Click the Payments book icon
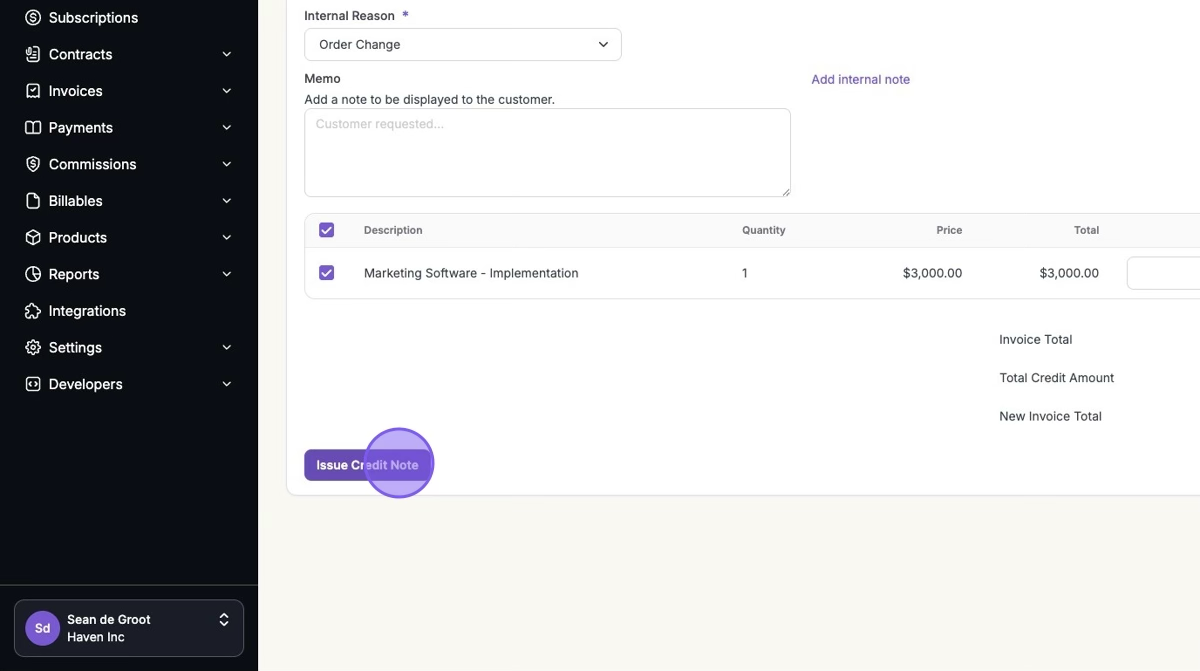This screenshot has height=671, width=1200. 33,128
